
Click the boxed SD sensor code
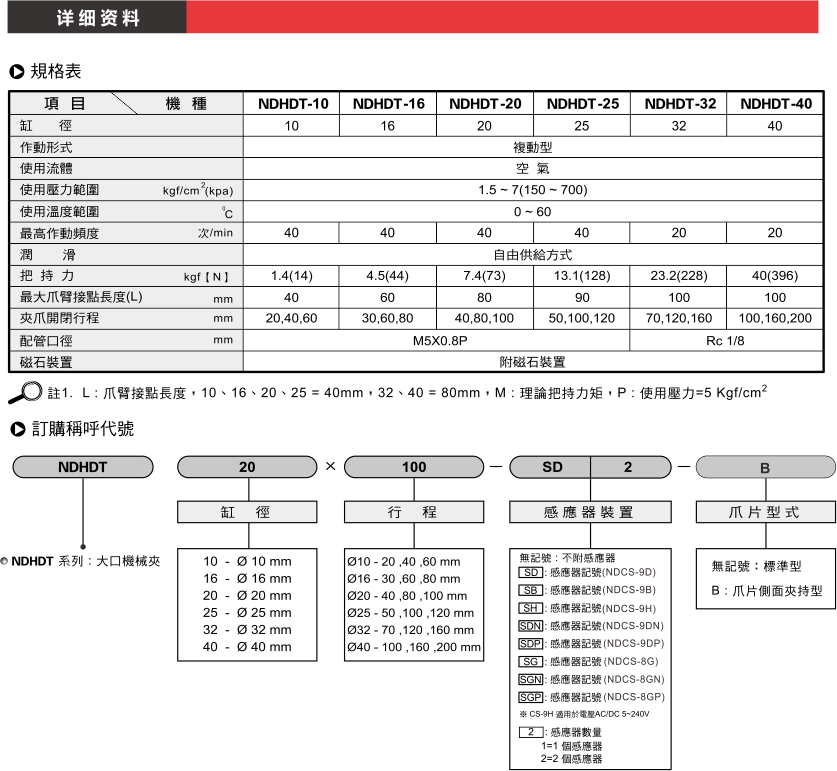(530, 572)
